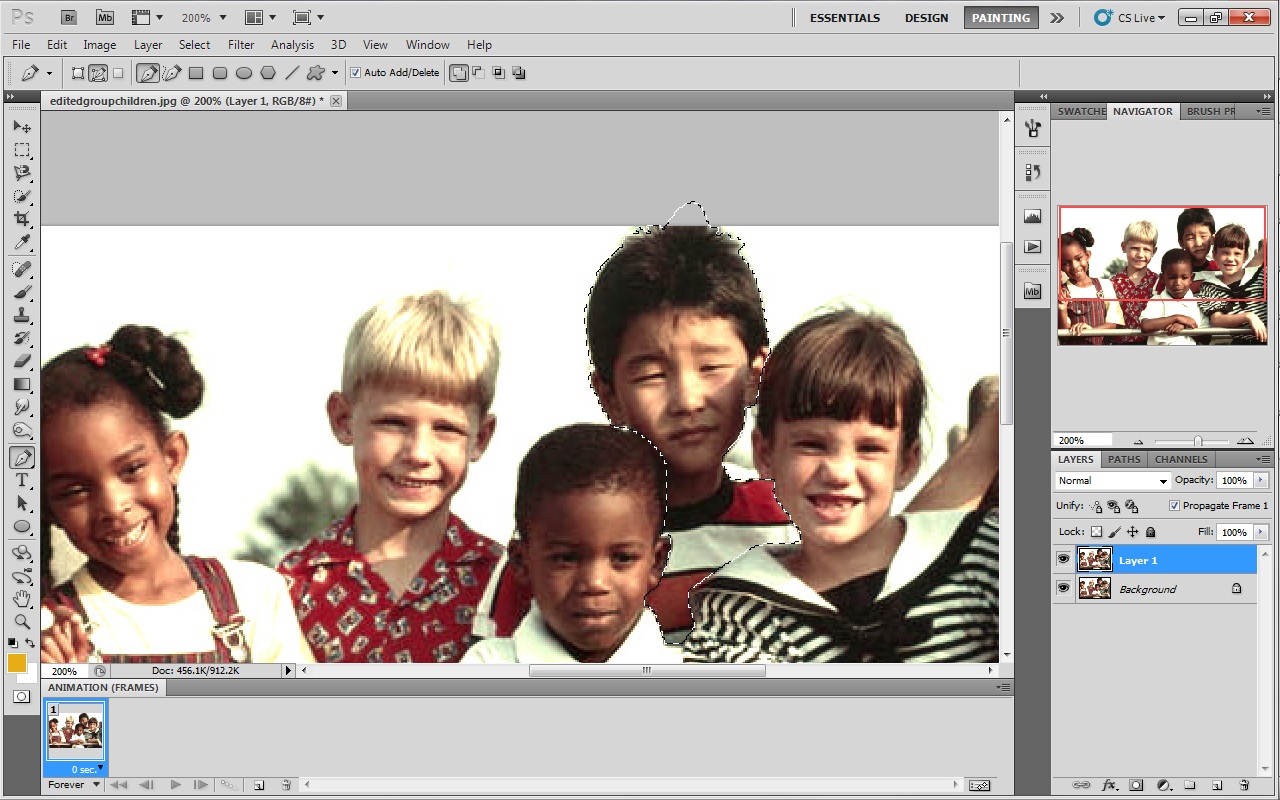The width and height of the screenshot is (1280, 800).
Task: Toggle Quick Mask mode
Action: 21,695
